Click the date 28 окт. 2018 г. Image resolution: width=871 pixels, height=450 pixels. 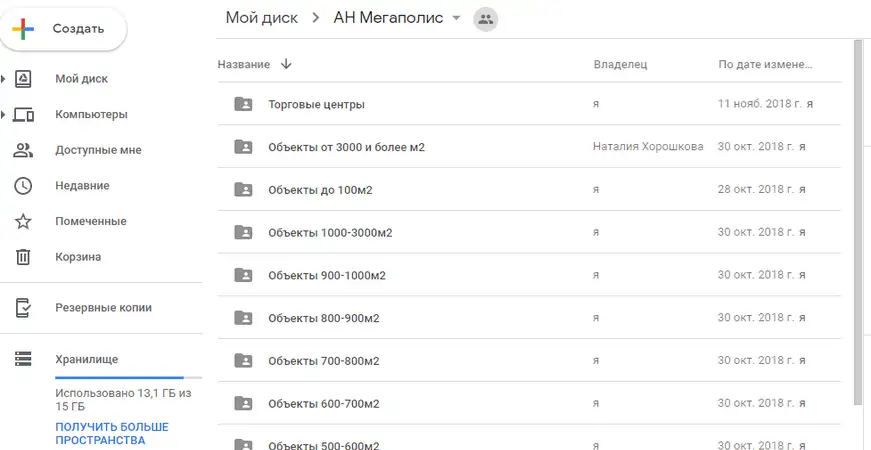pyautogui.click(x=756, y=189)
